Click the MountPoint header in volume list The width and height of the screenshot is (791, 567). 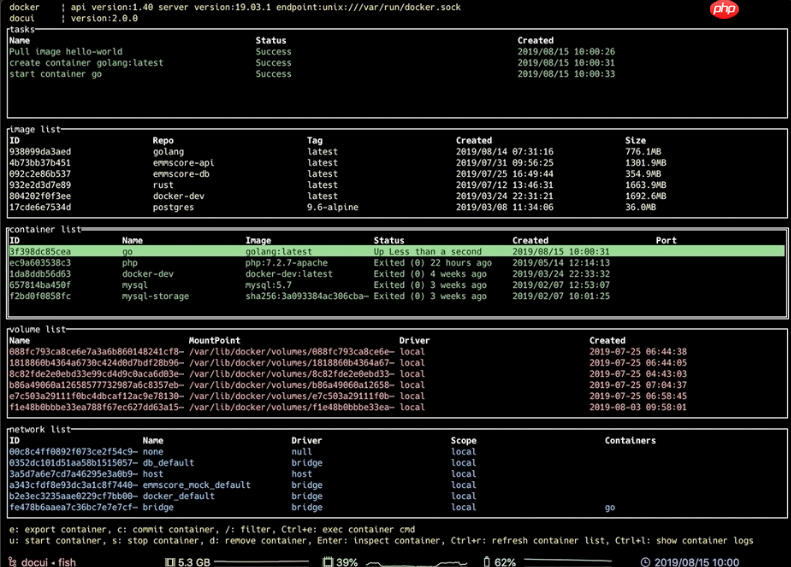coord(214,341)
